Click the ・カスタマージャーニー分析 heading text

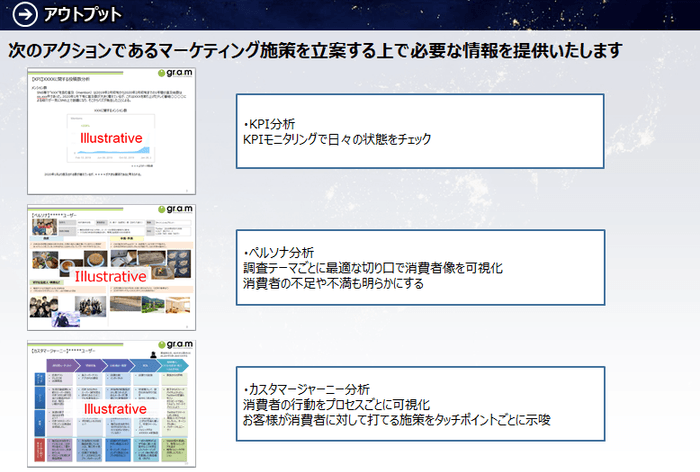pyautogui.click(x=306, y=388)
